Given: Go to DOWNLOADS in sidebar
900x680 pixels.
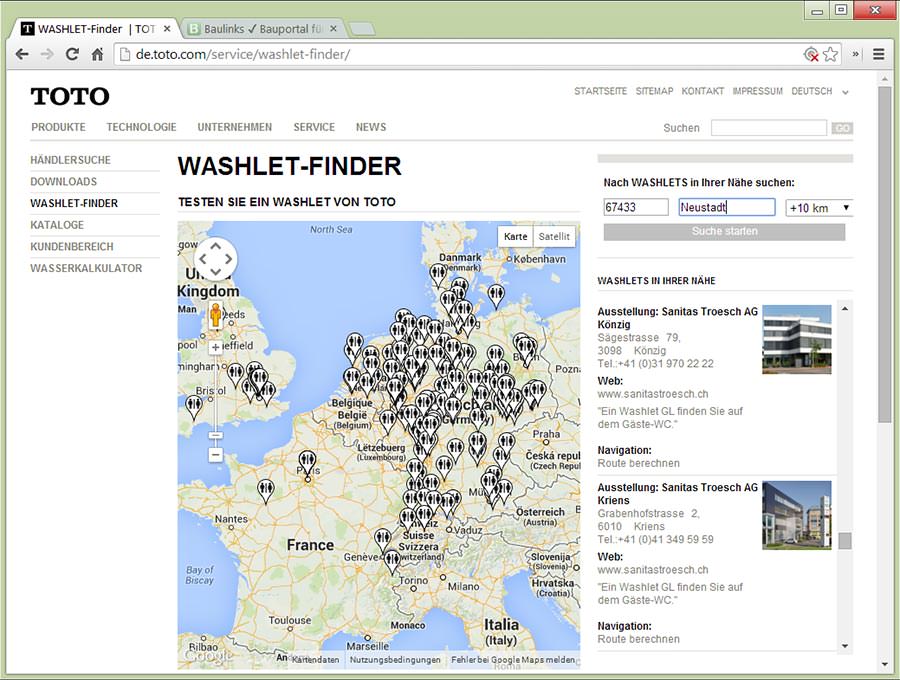Looking at the screenshot, I should coord(64,182).
